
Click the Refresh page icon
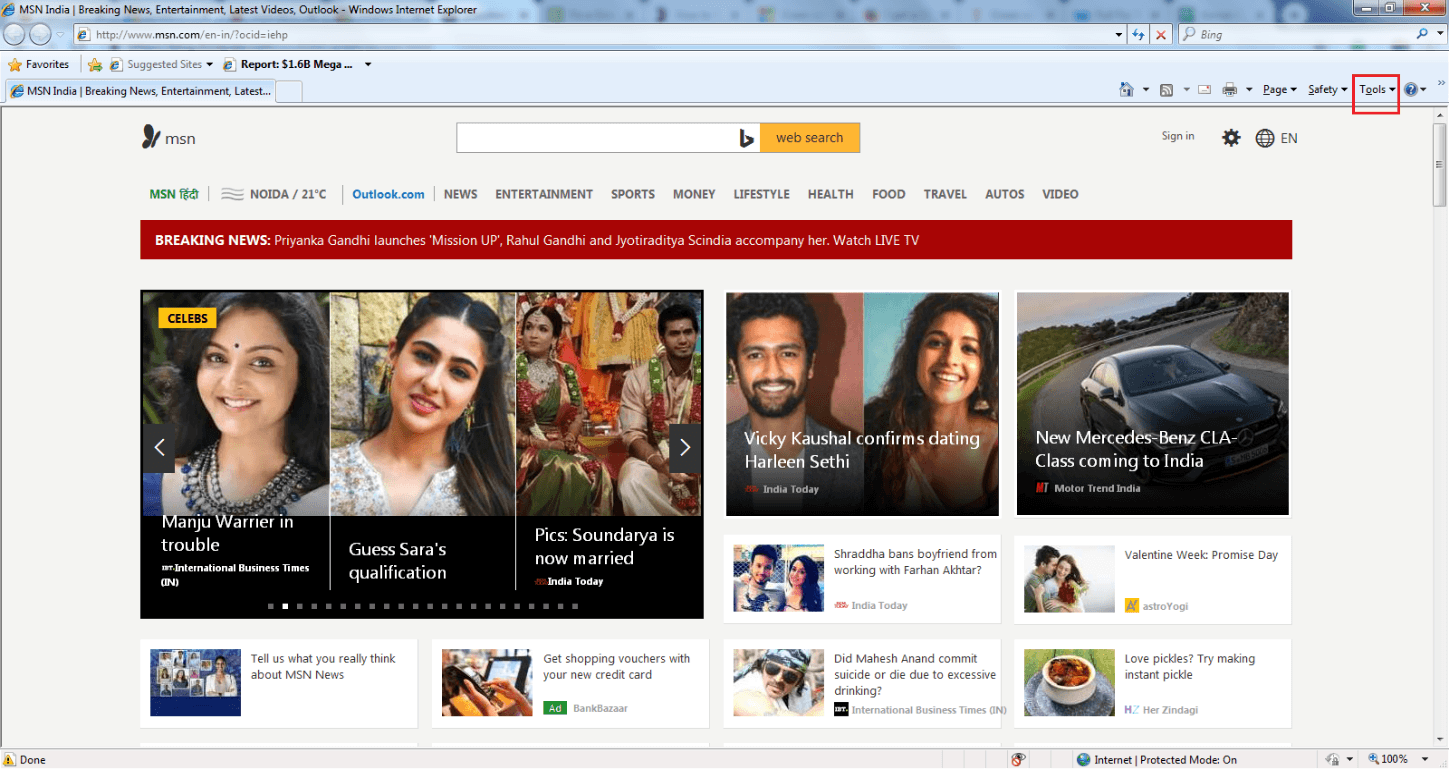tap(1138, 35)
